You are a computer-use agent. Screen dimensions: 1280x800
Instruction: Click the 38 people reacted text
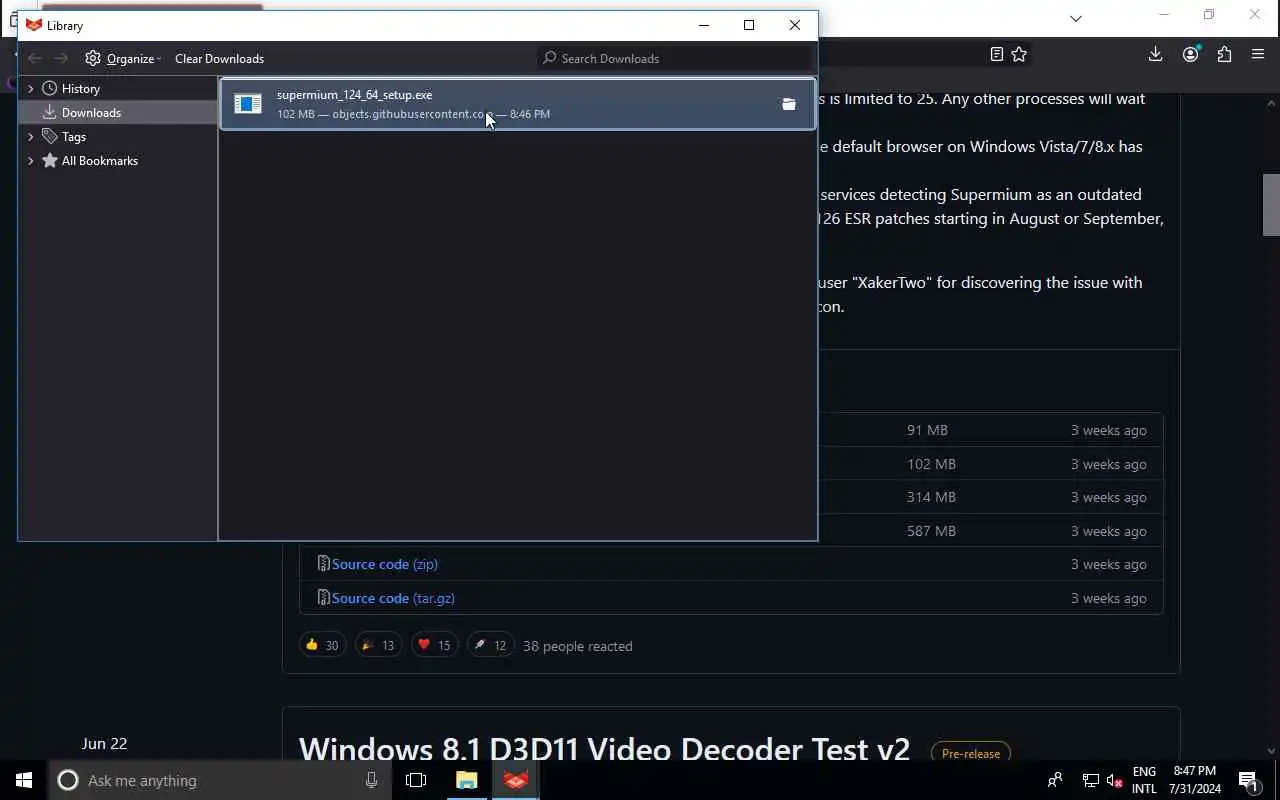pos(577,646)
